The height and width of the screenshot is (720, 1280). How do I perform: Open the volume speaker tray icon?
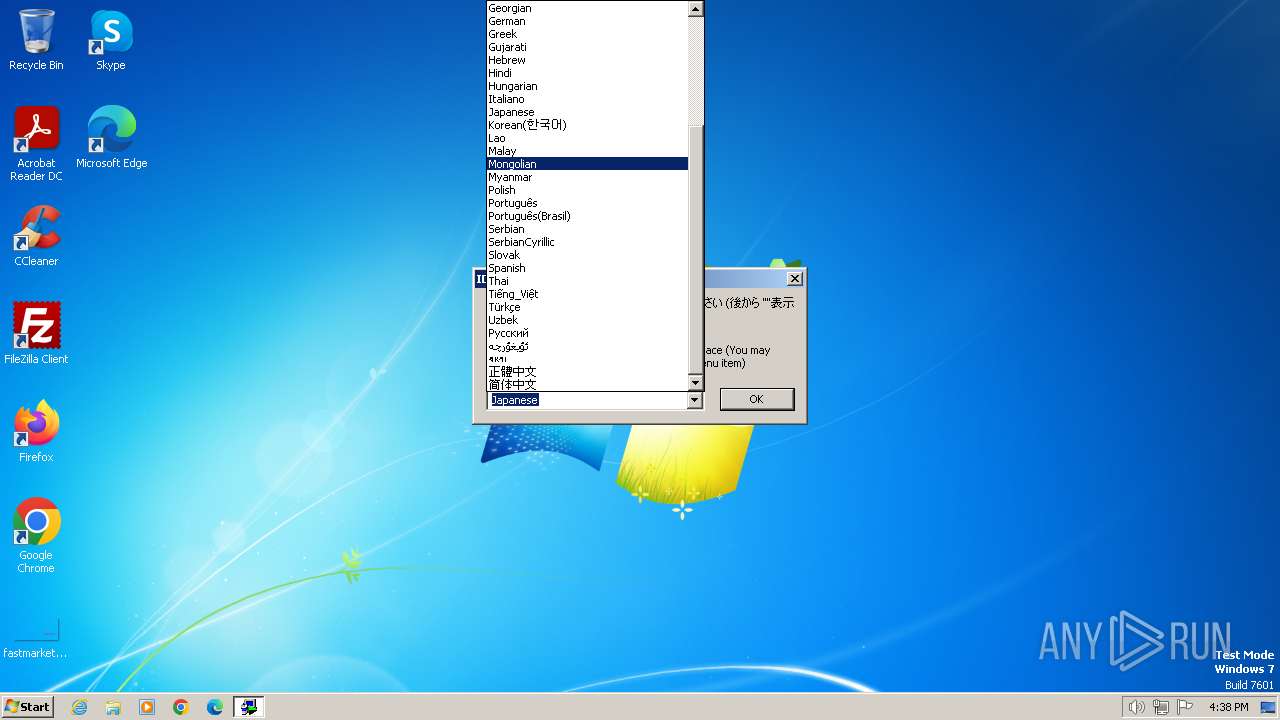[1136, 707]
